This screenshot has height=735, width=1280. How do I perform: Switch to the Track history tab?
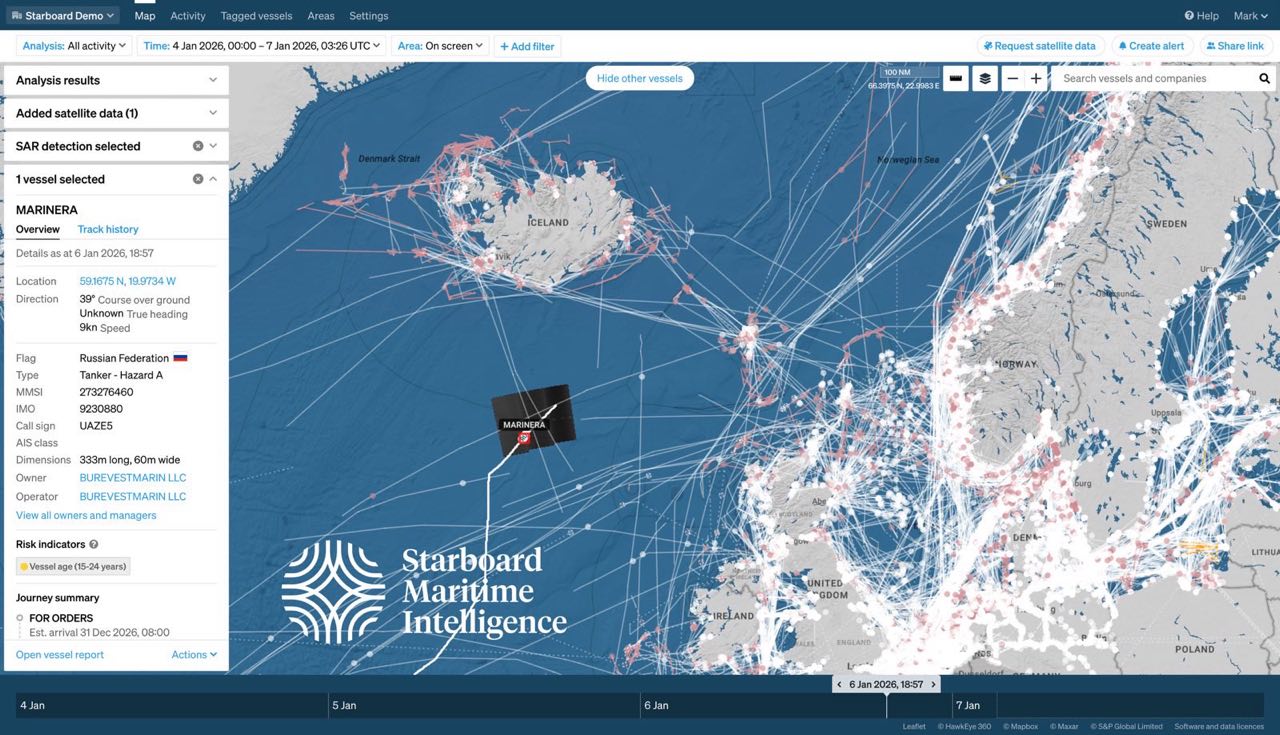click(108, 229)
